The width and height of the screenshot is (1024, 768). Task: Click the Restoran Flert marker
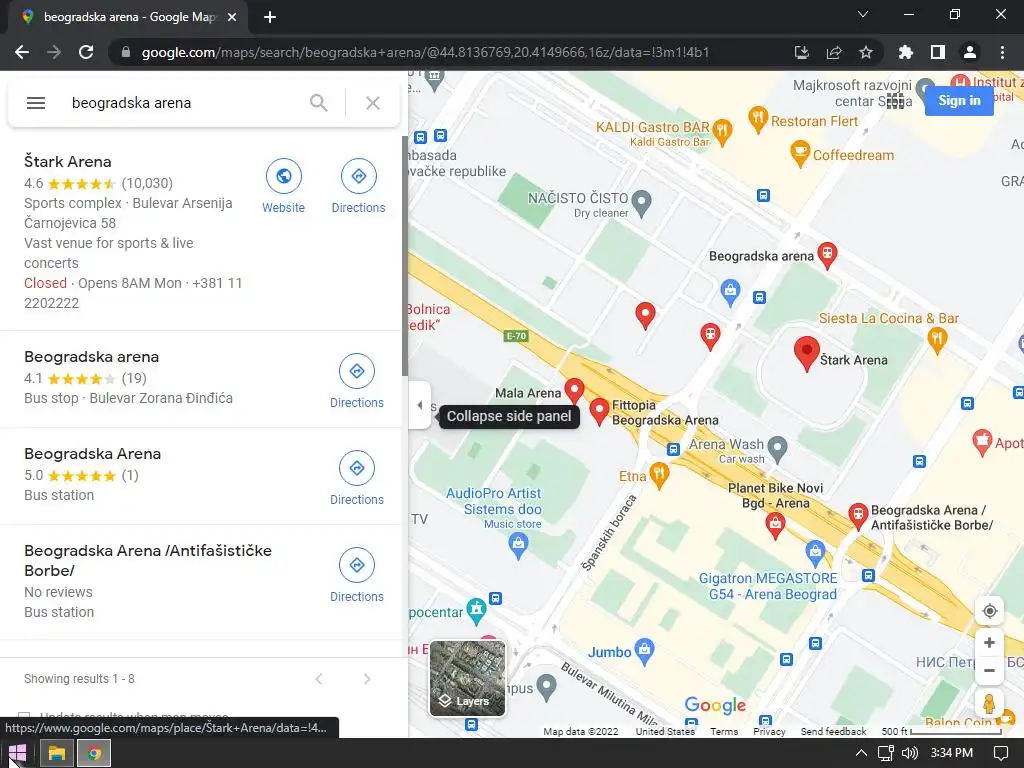tap(758, 120)
